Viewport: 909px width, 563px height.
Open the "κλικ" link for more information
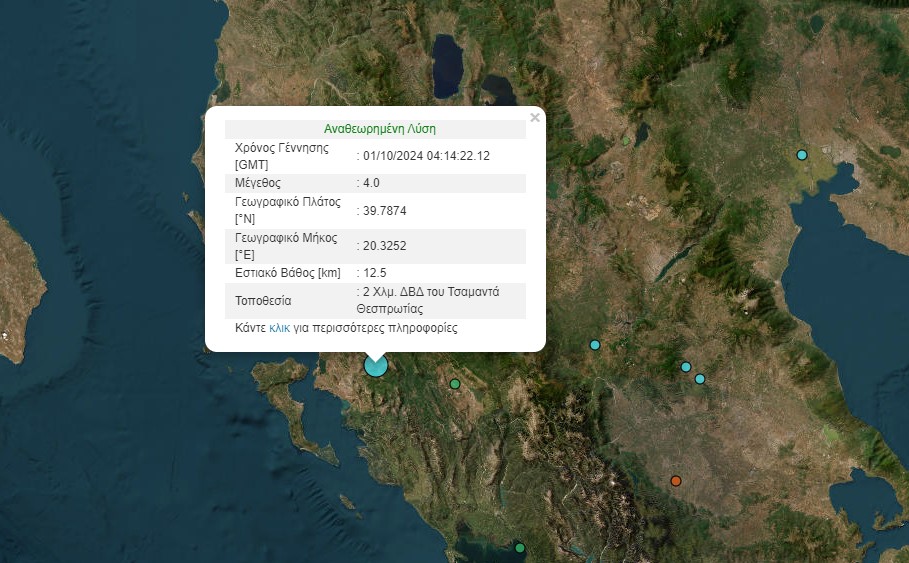click(279, 328)
